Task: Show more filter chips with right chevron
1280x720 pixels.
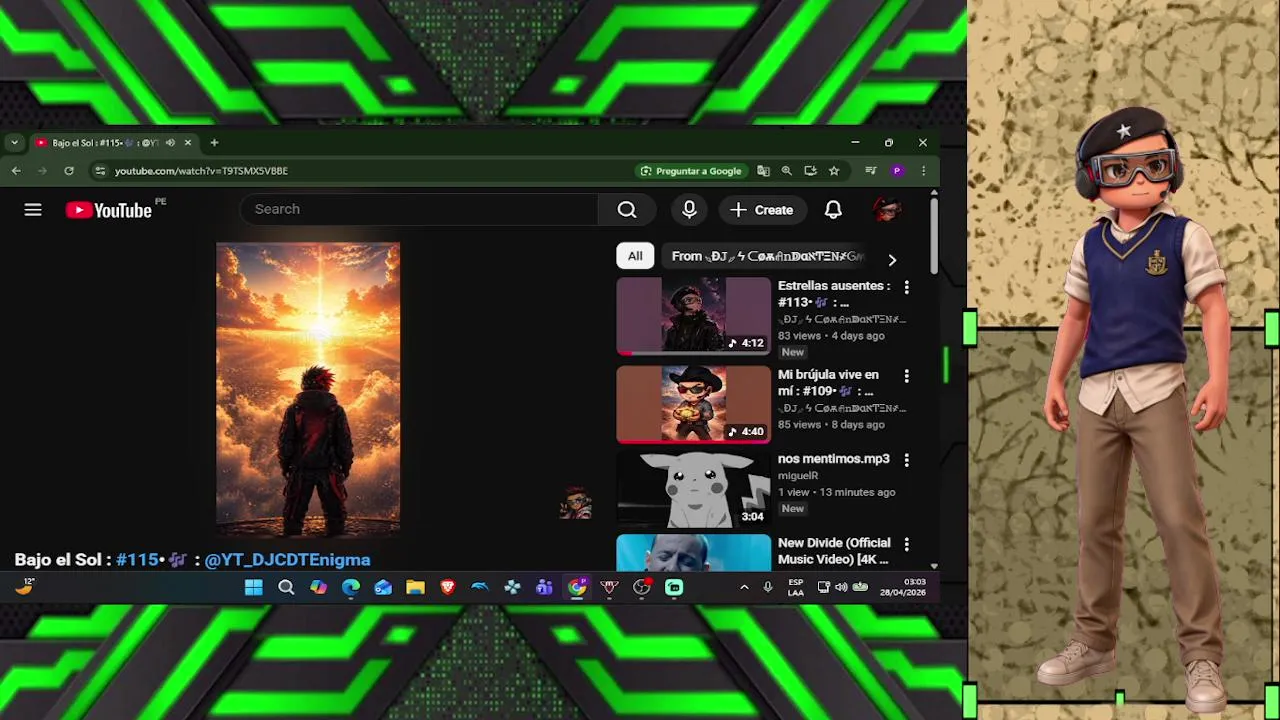Action: click(892, 259)
